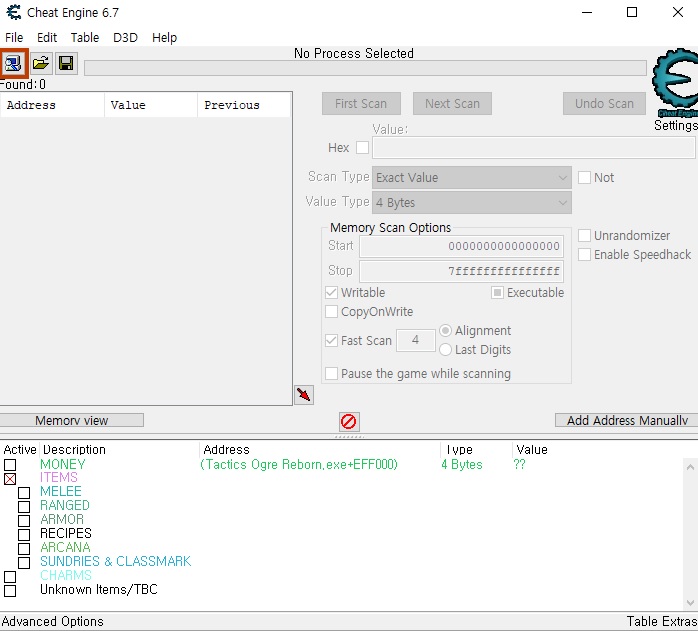Select the MONEY description text
698x631 pixels.
tap(62, 464)
